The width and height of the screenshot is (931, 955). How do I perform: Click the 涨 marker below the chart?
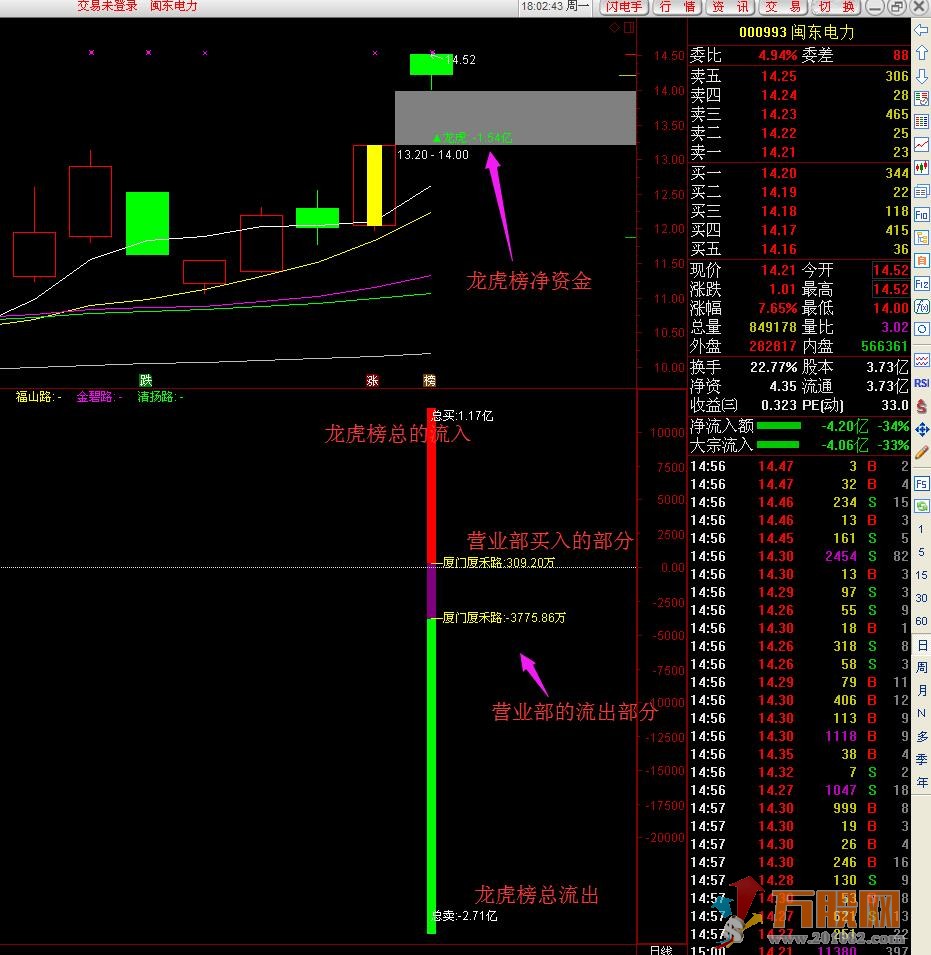pos(372,381)
